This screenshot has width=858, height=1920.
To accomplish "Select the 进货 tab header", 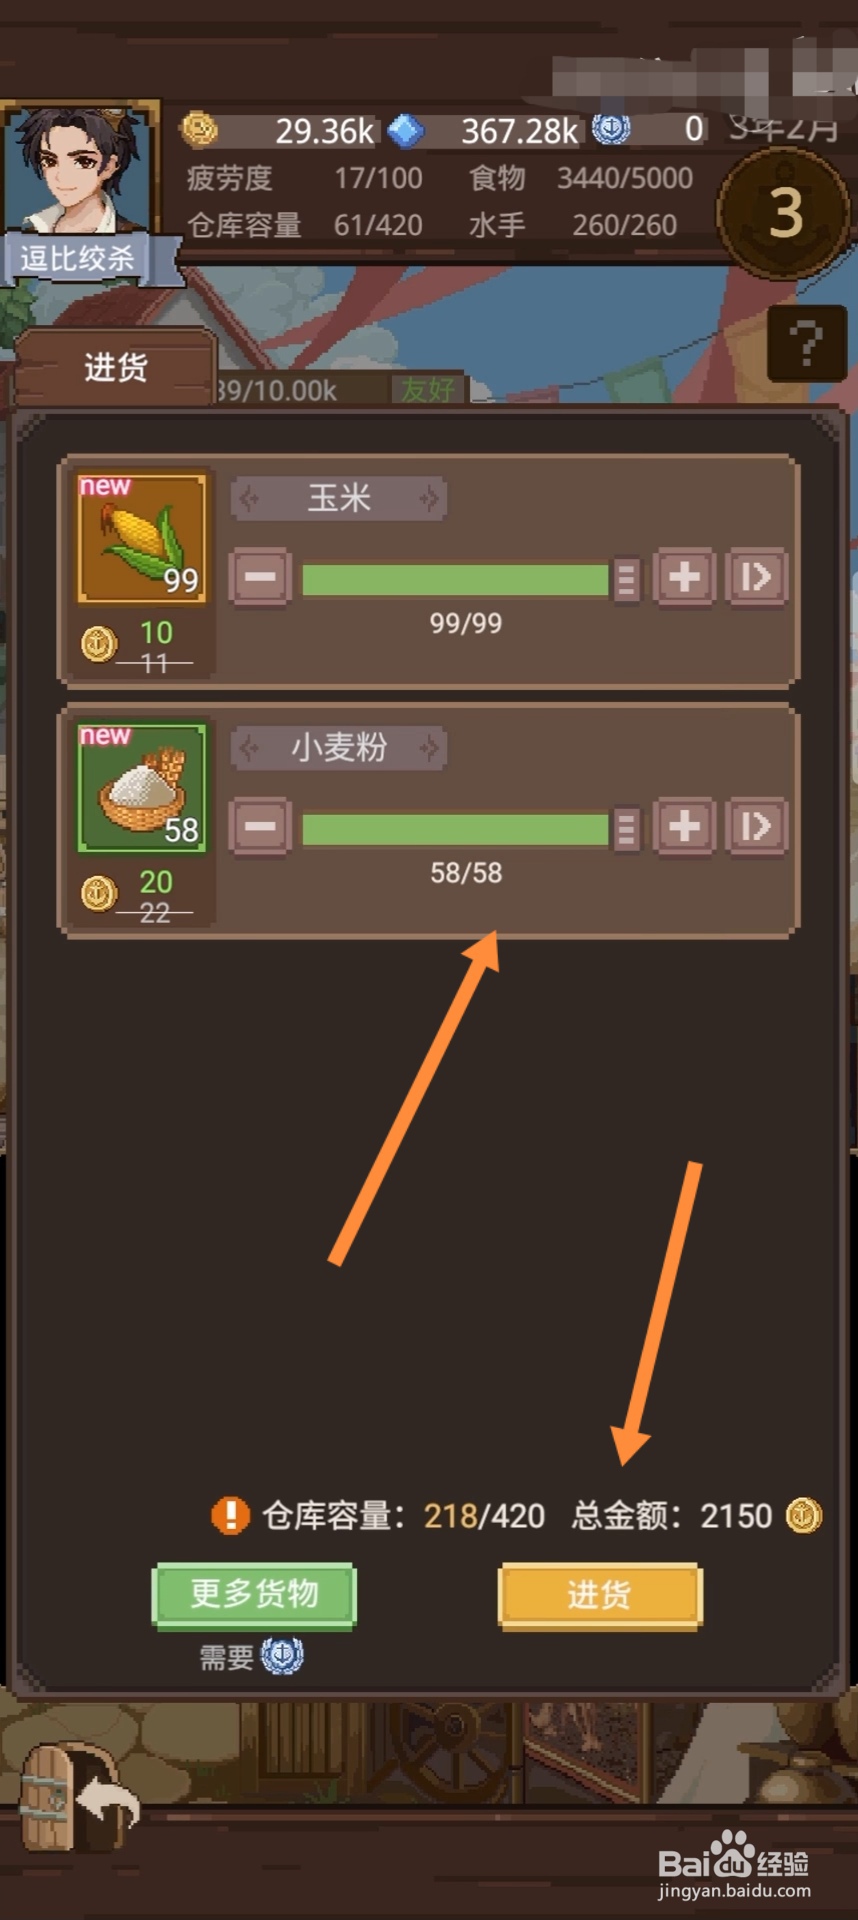I will (115, 368).
